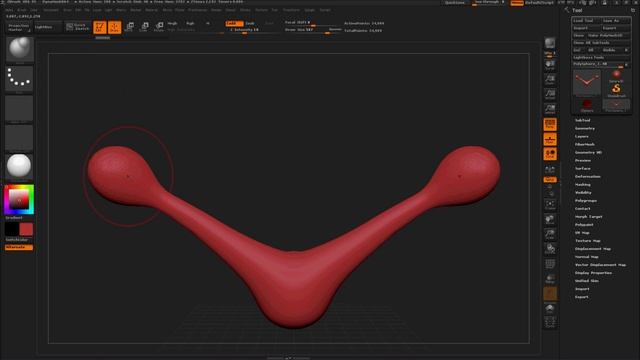Screen dimensions: 640x360
Task: Expand the Morph Target section
Action: pyautogui.click(x=588, y=216)
